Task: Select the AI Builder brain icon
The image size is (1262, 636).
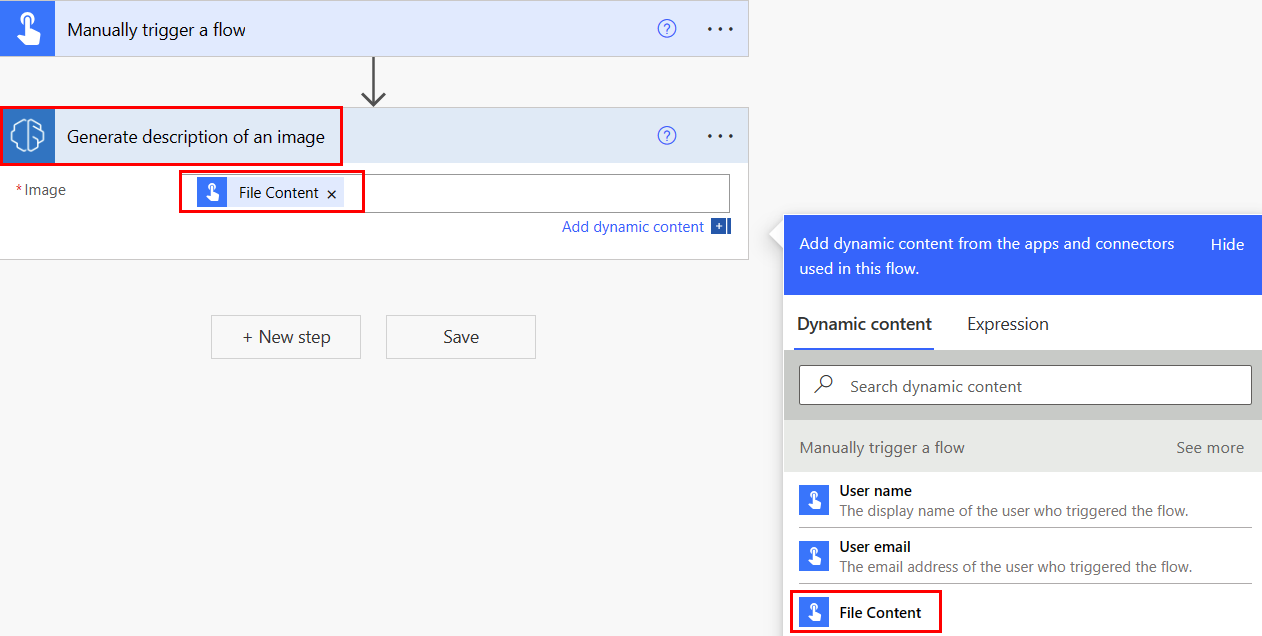Action: click(x=30, y=135)
